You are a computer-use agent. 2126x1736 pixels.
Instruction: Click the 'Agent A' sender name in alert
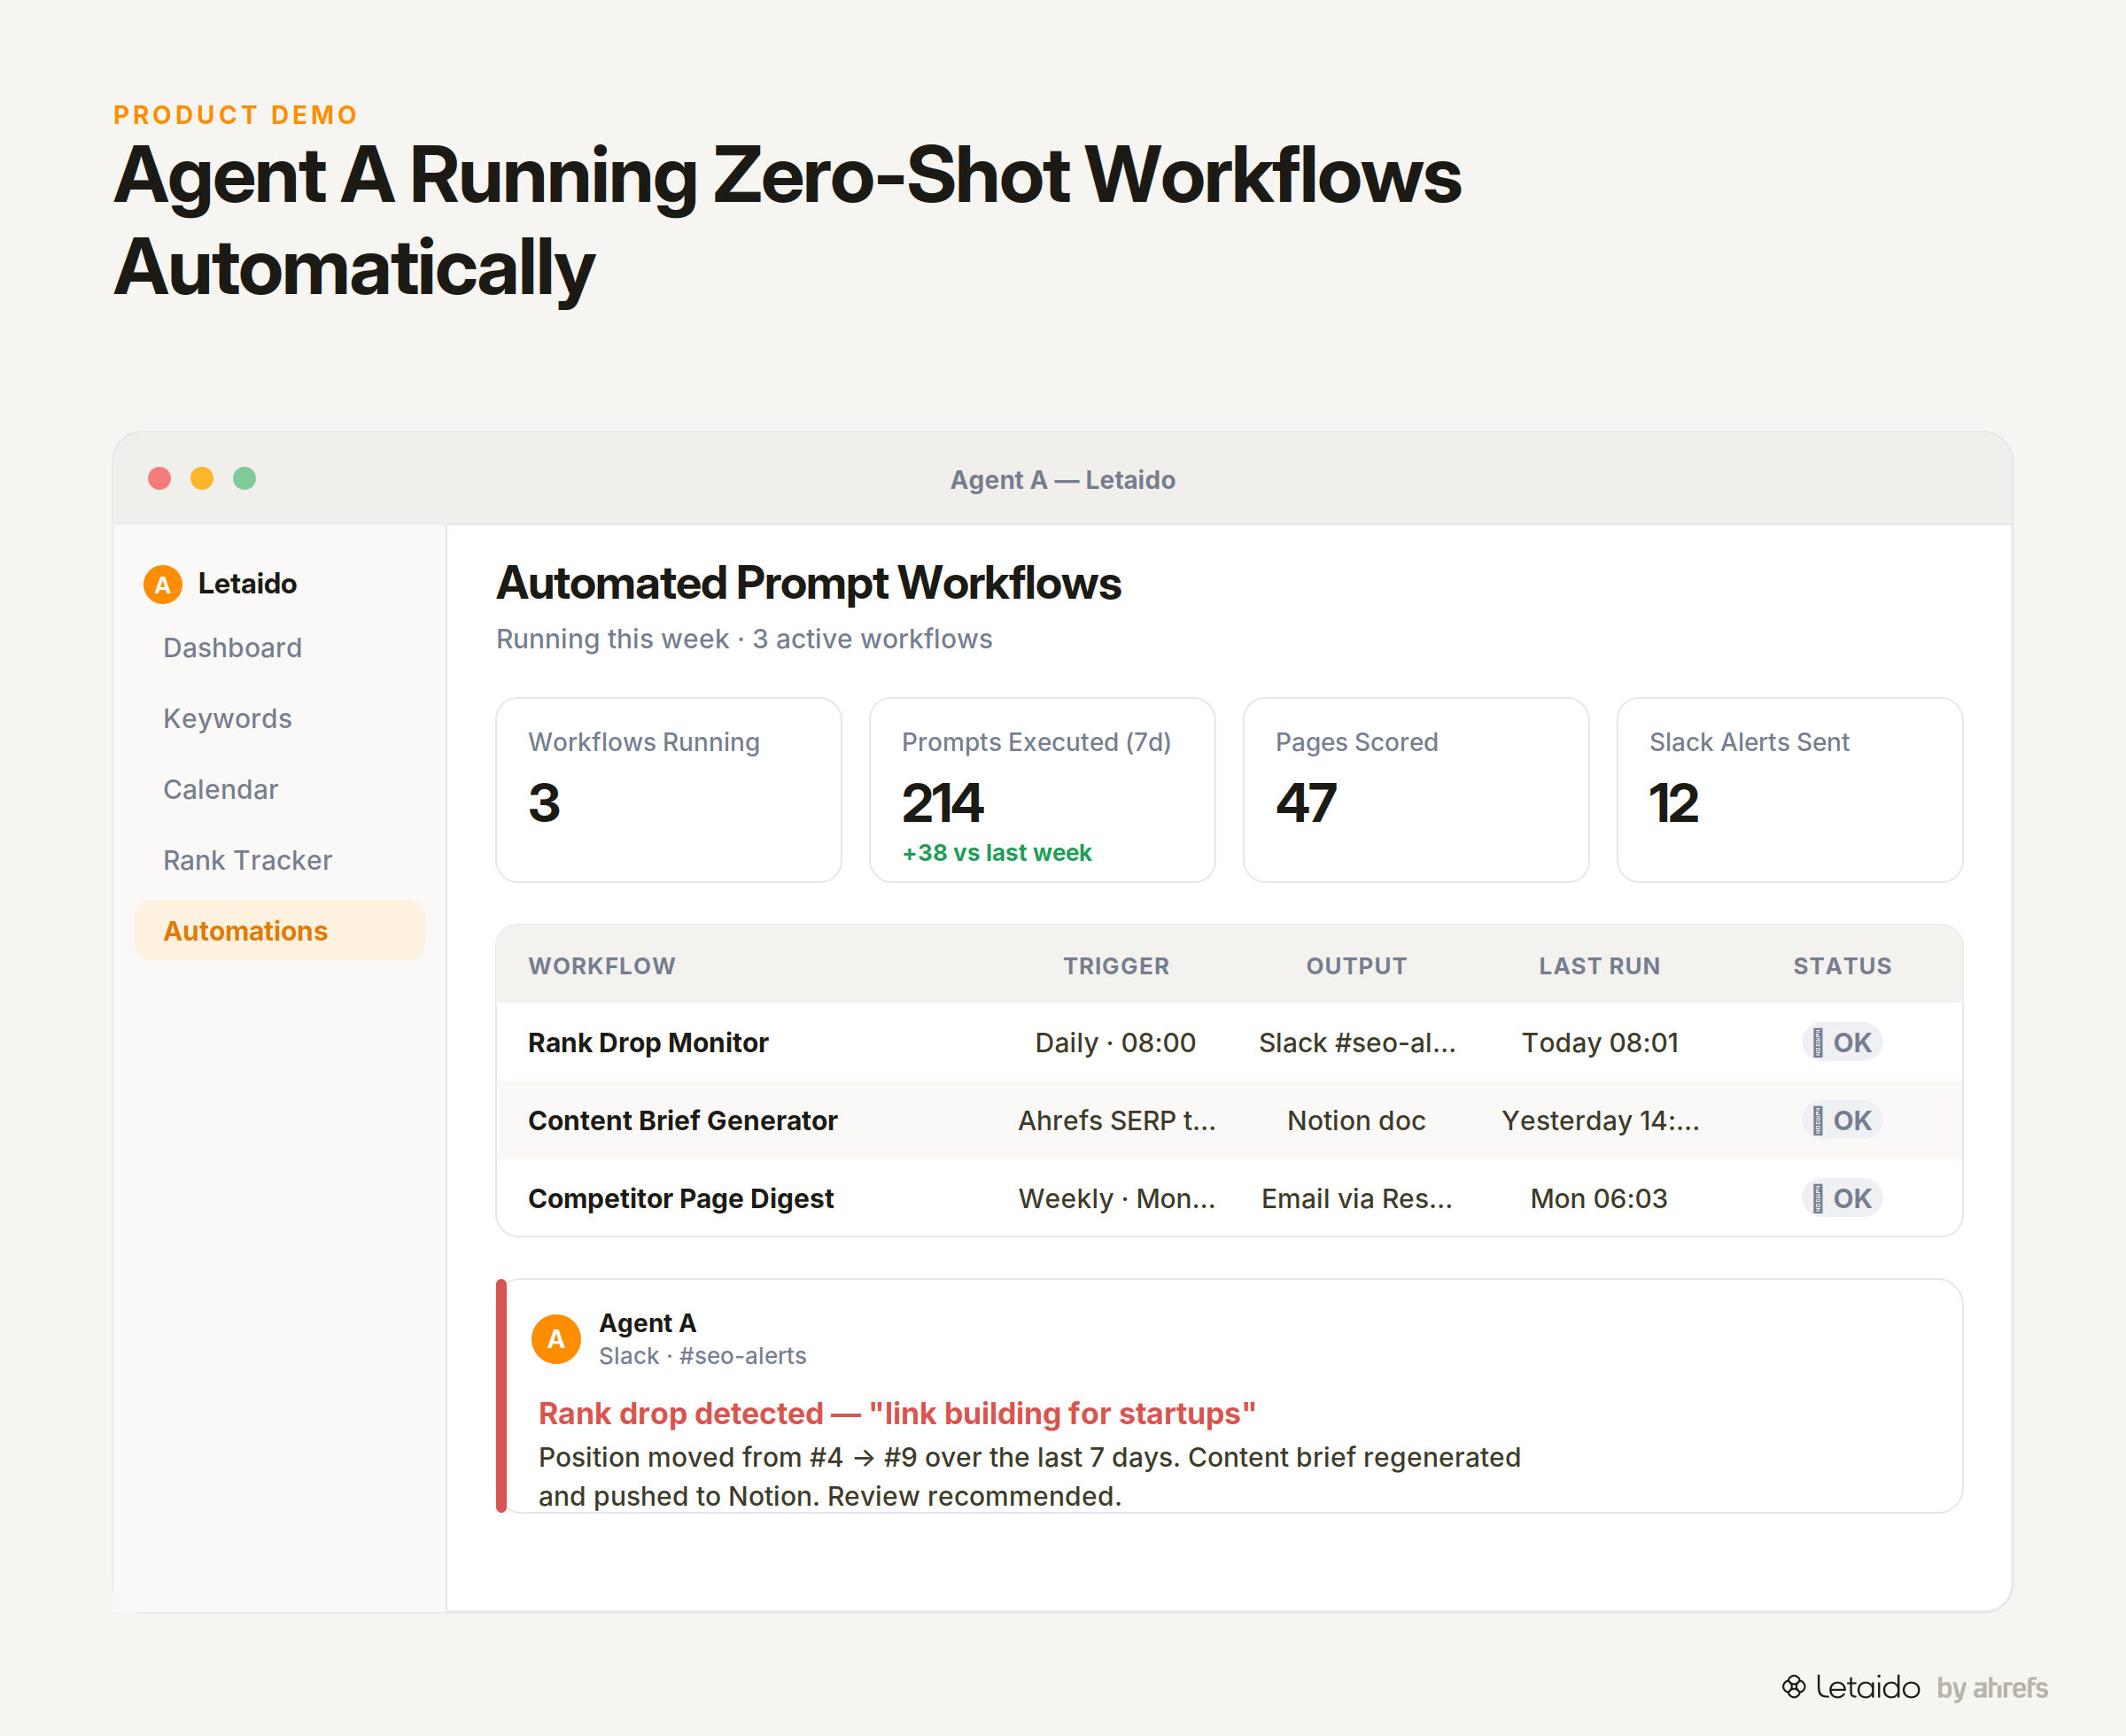(647, 1323)
